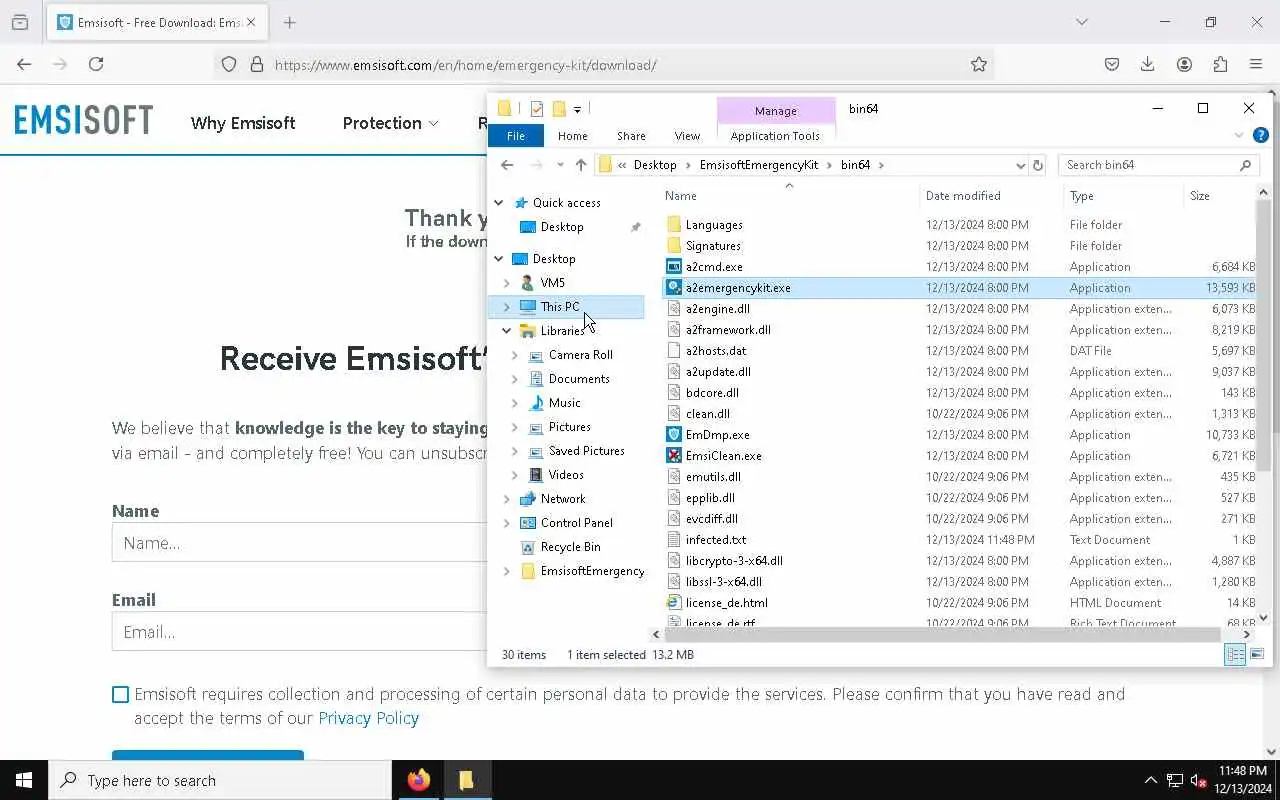1280x800 pixels.
Task: Click the search magnifier in Explorer
Action: click(1245, 165)
